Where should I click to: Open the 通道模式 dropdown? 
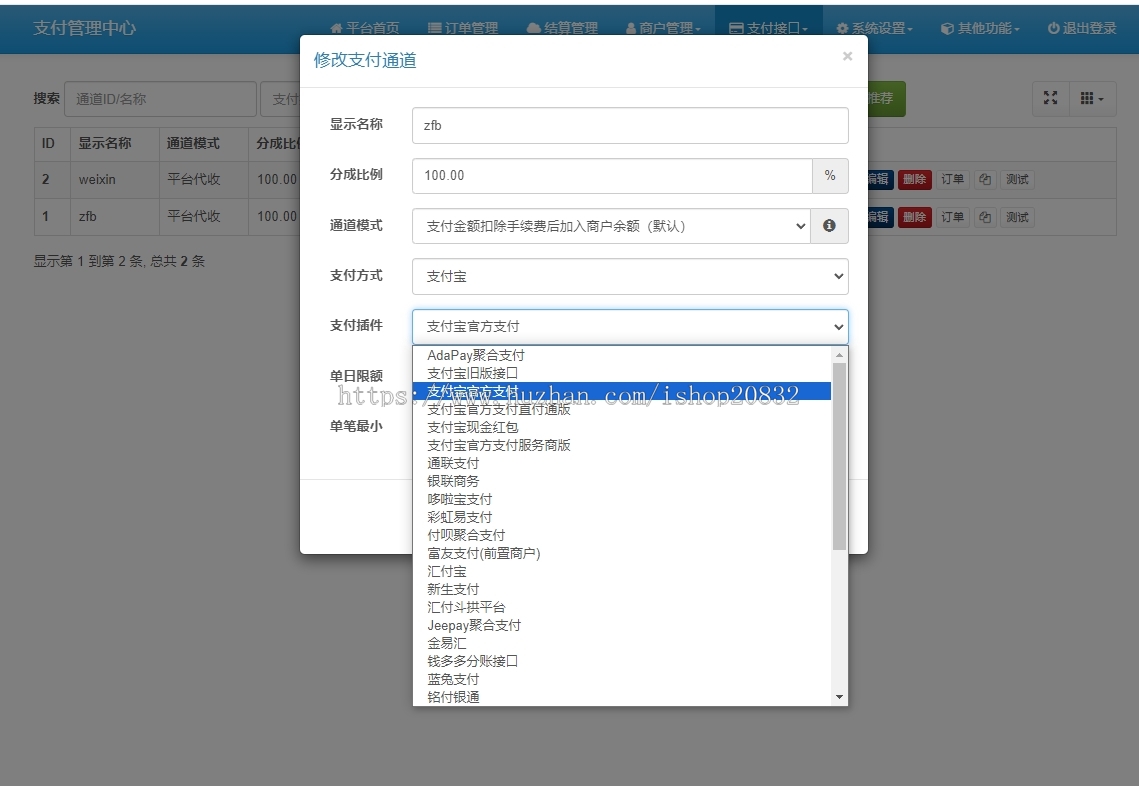[x=612, y=226]
